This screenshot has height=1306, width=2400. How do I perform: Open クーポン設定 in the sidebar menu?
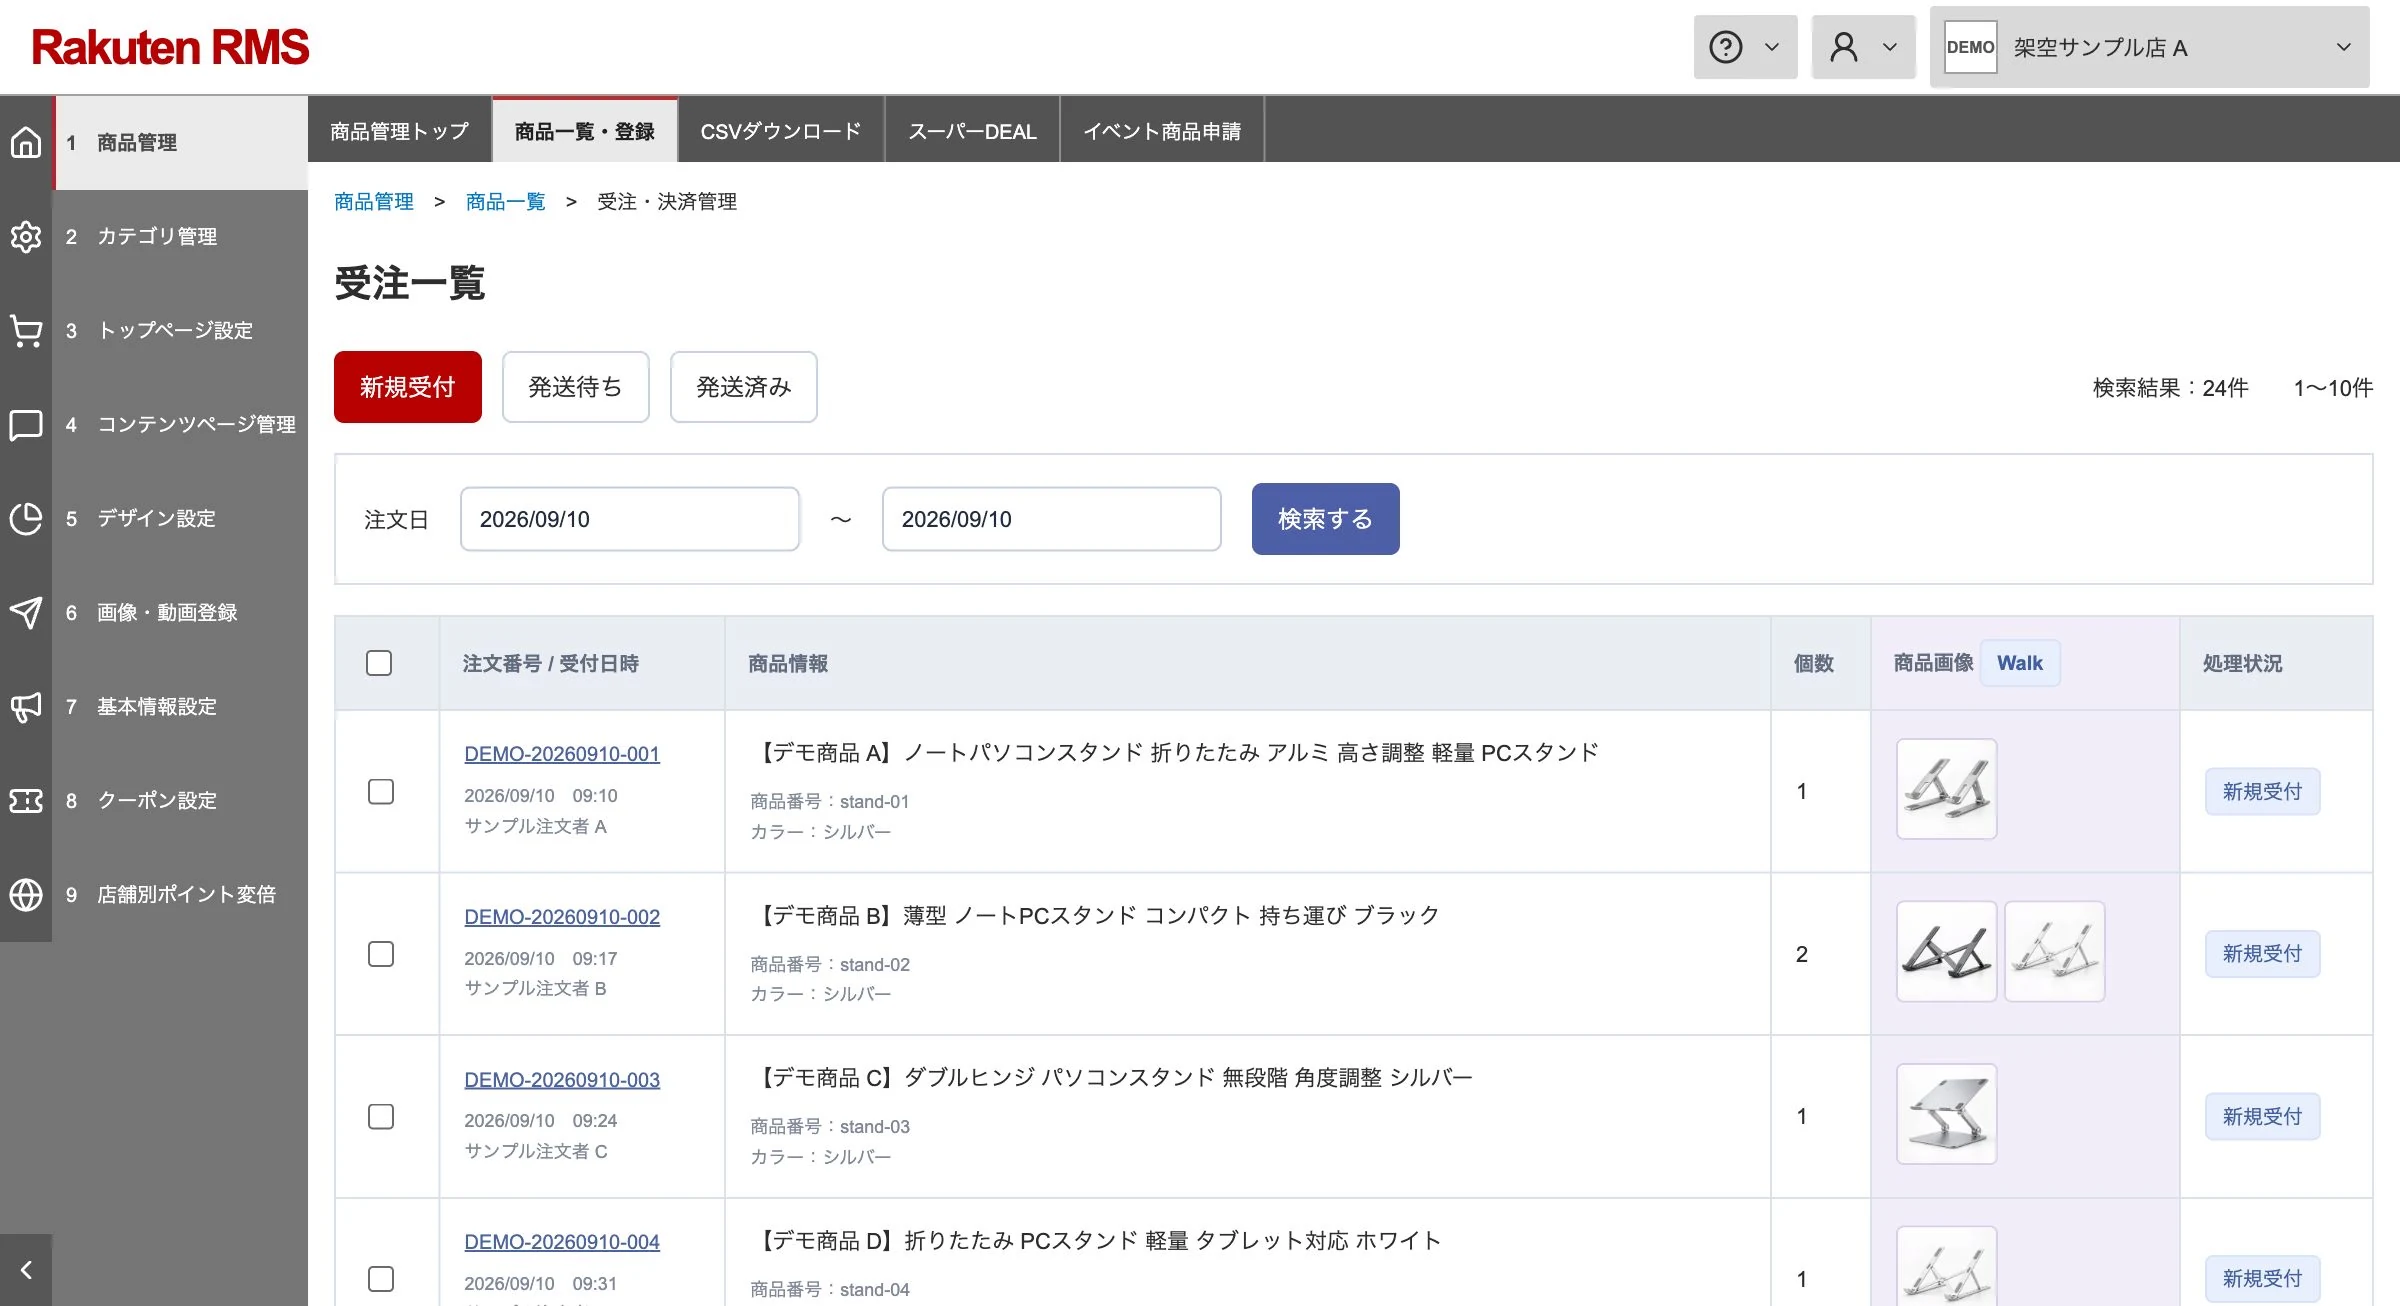[x=180, y=801]
